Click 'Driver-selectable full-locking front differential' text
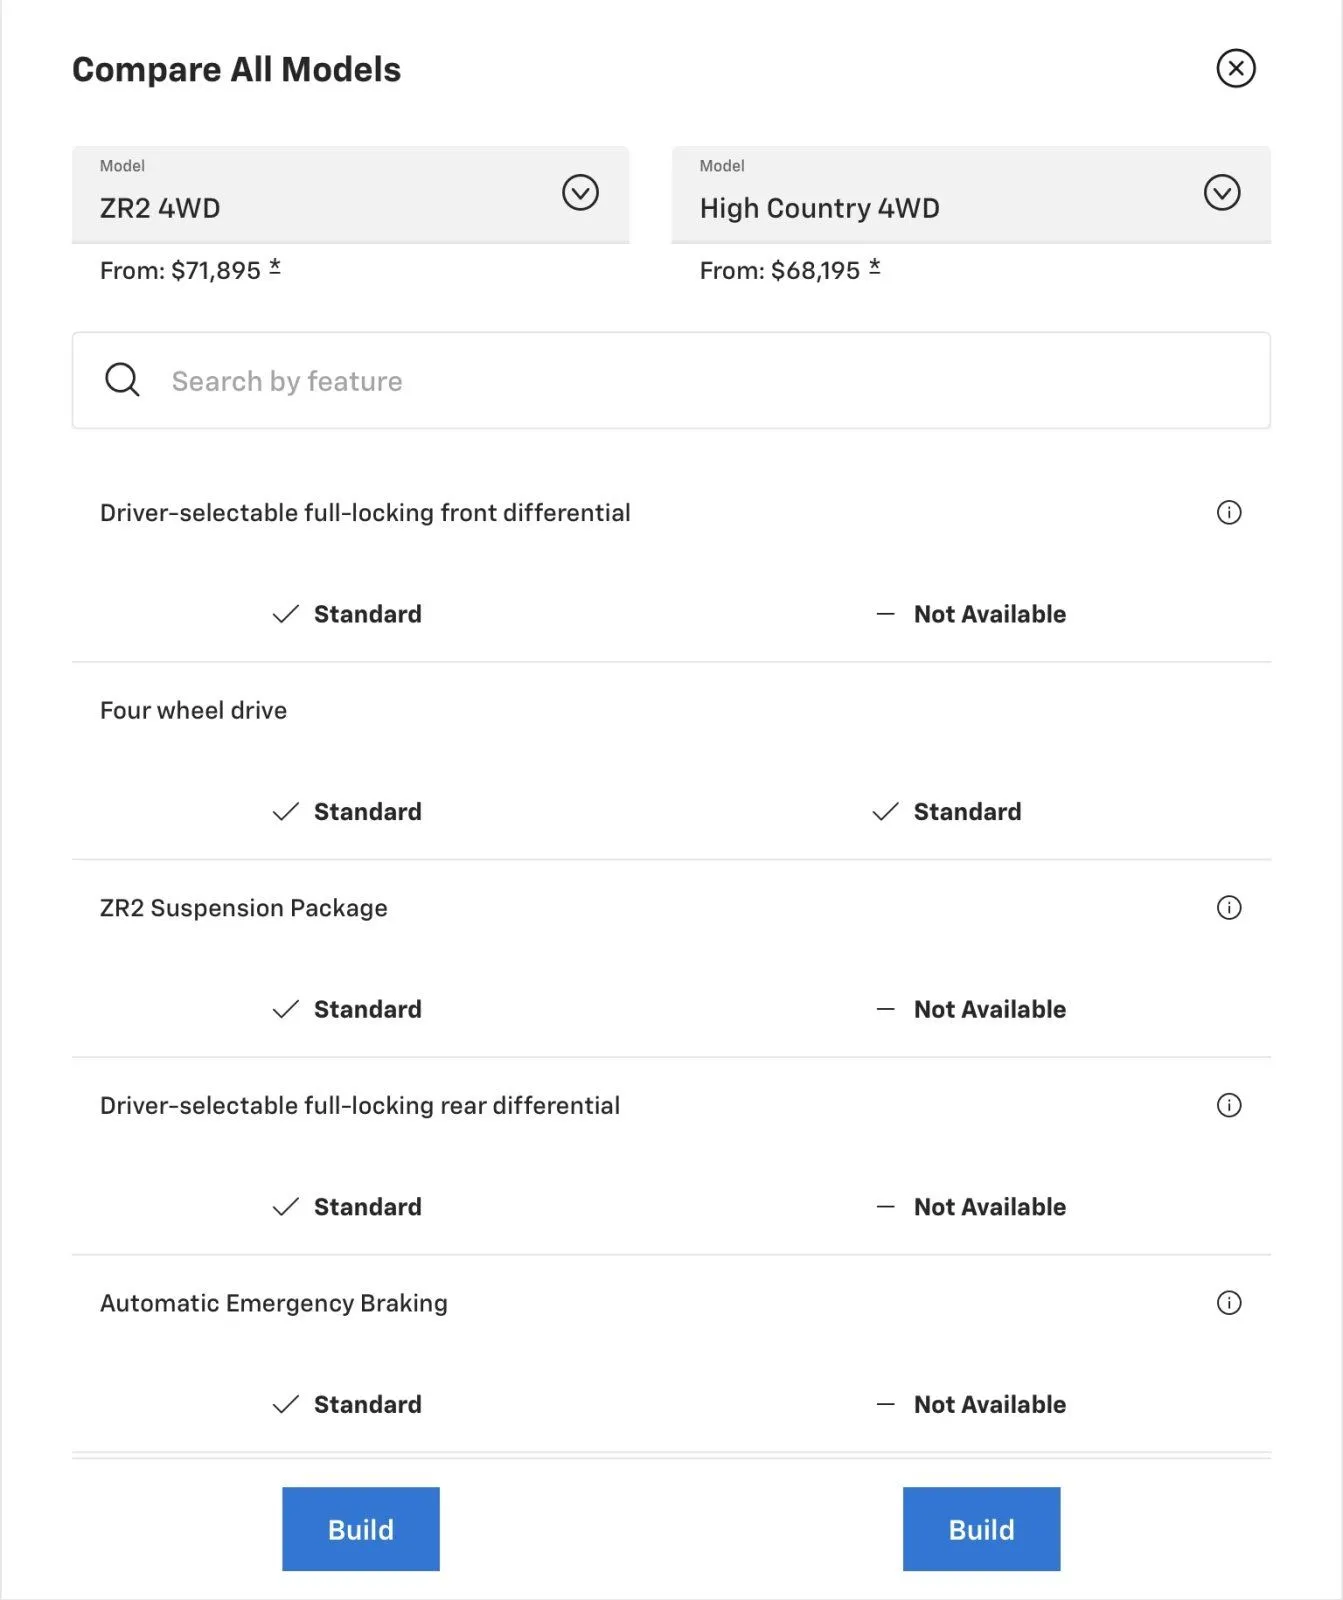 click(x=365, y=513)
